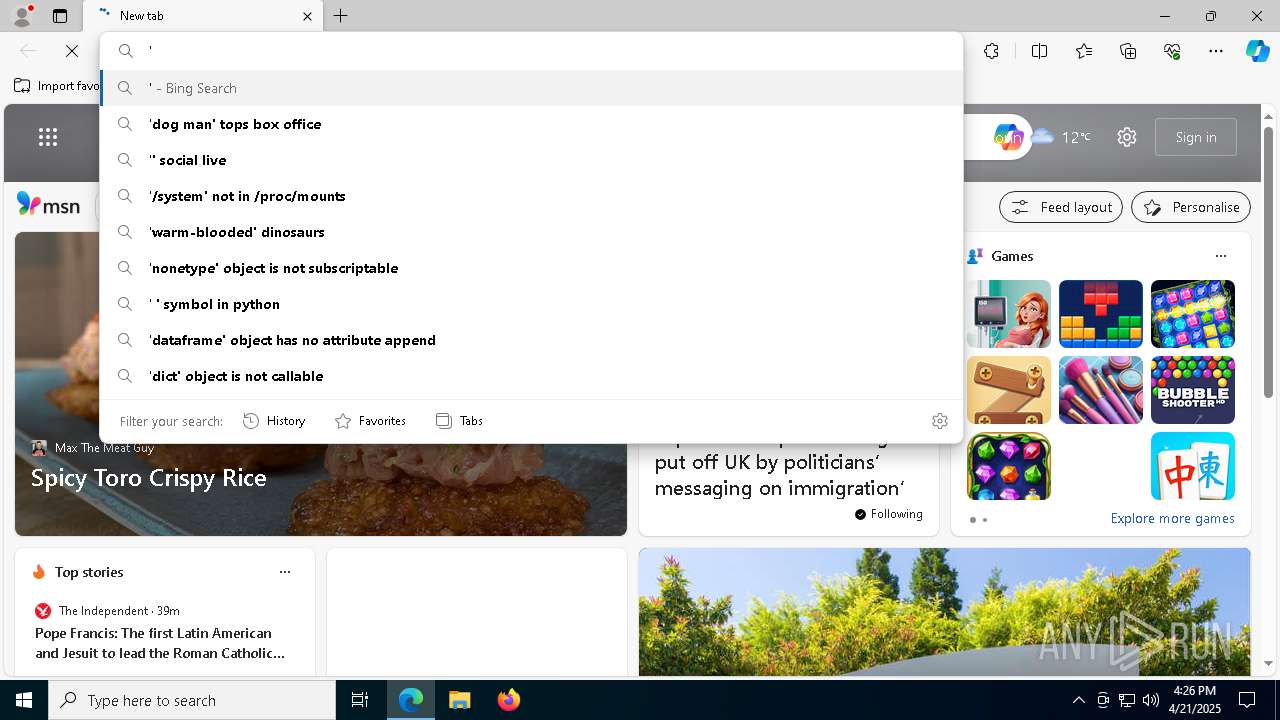Select 'warm-blooded' dinosaurs suggestion
The height and width of the screenshot is (720, 1280).
click(x=531, y=232)
